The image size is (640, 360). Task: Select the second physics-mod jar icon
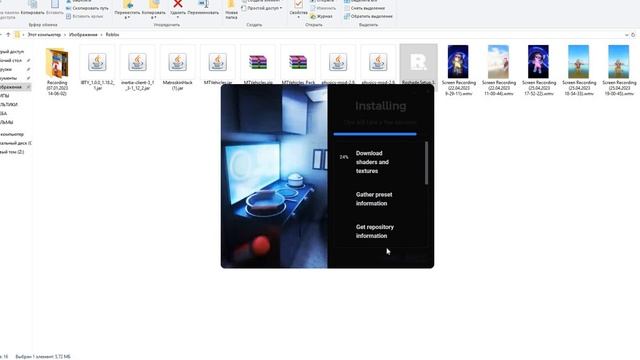coord(378,62)
